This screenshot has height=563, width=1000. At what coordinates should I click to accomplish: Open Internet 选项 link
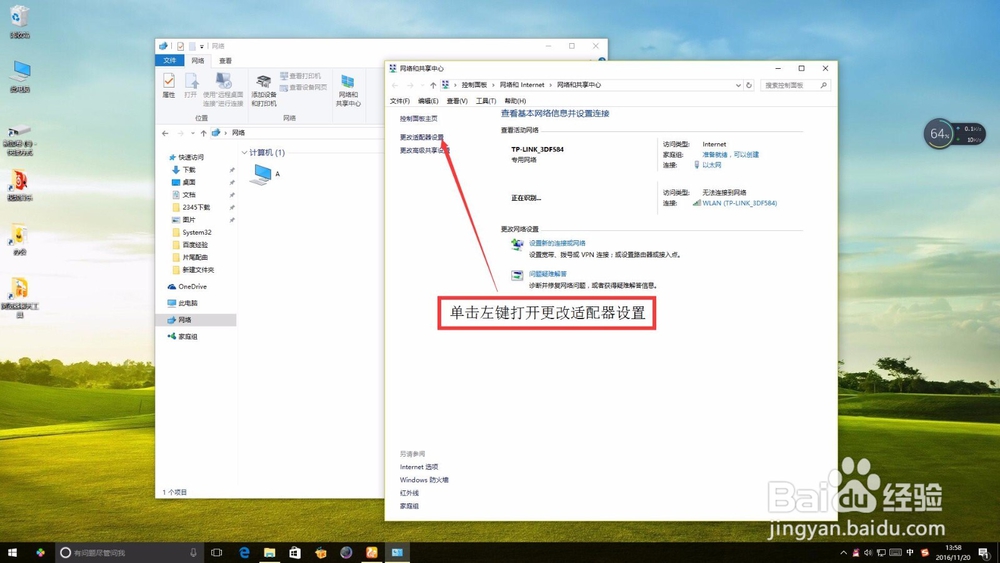point(418,467)
